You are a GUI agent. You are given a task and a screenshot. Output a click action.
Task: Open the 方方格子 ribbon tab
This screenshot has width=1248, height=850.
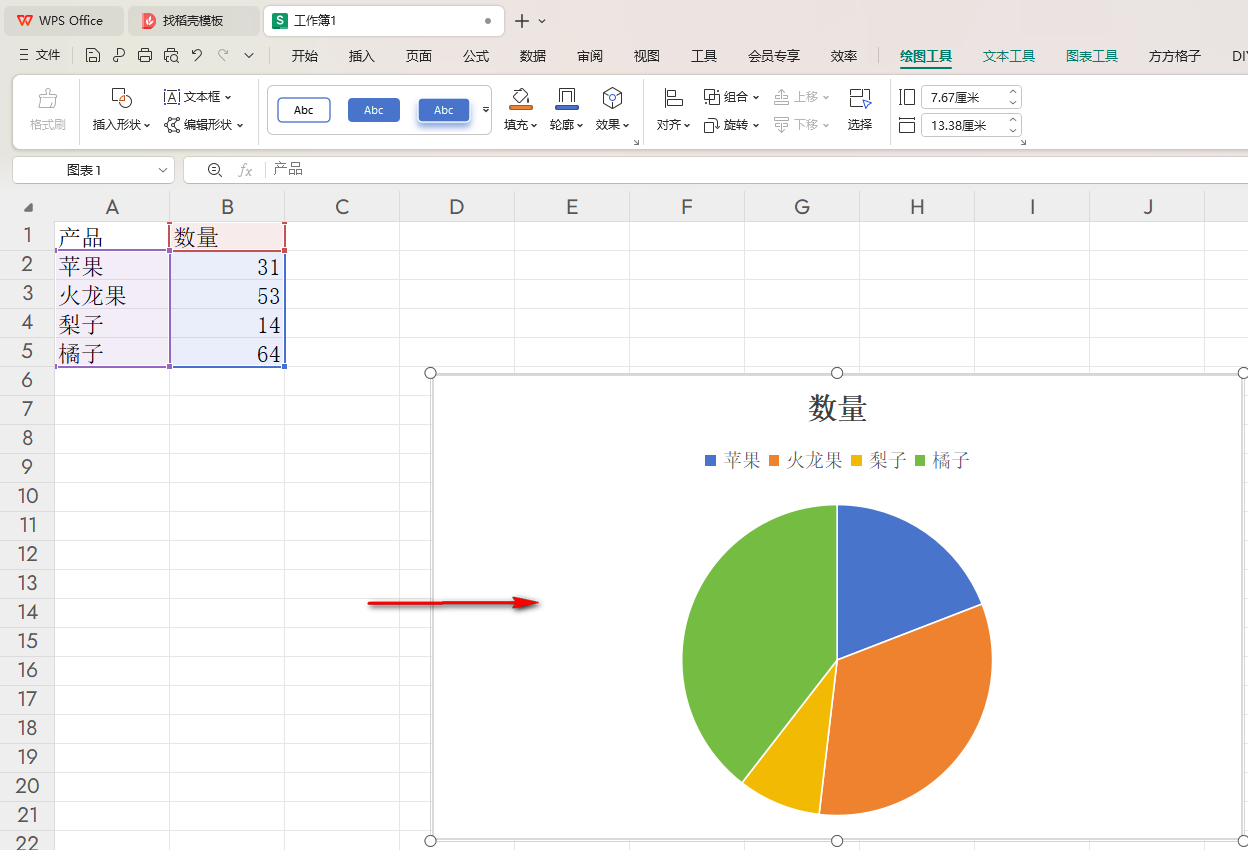(1175, 56)
